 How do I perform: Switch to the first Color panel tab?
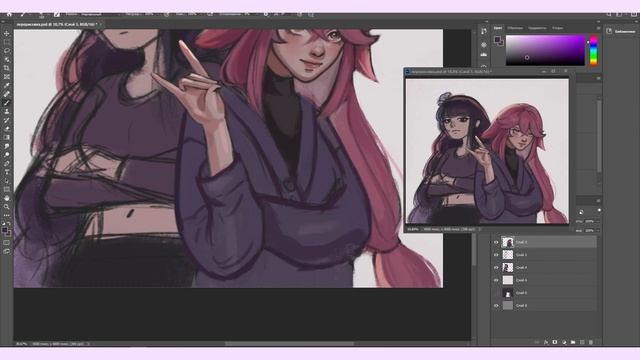(498, 28)
